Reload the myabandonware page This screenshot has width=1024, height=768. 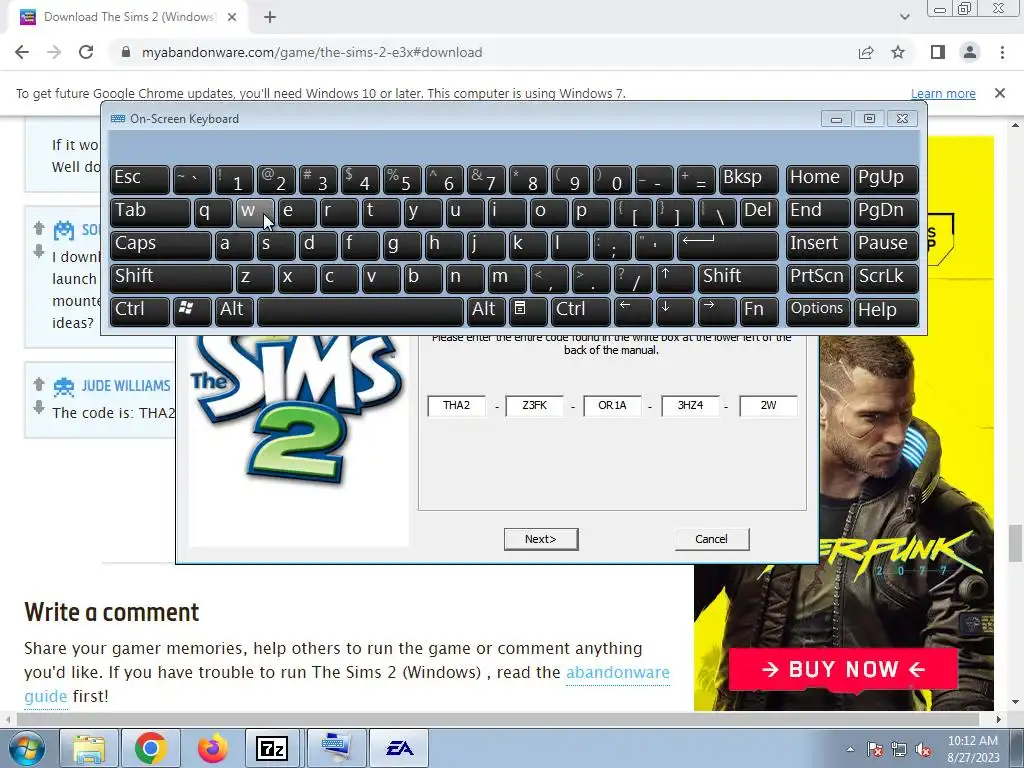[86, 52]
